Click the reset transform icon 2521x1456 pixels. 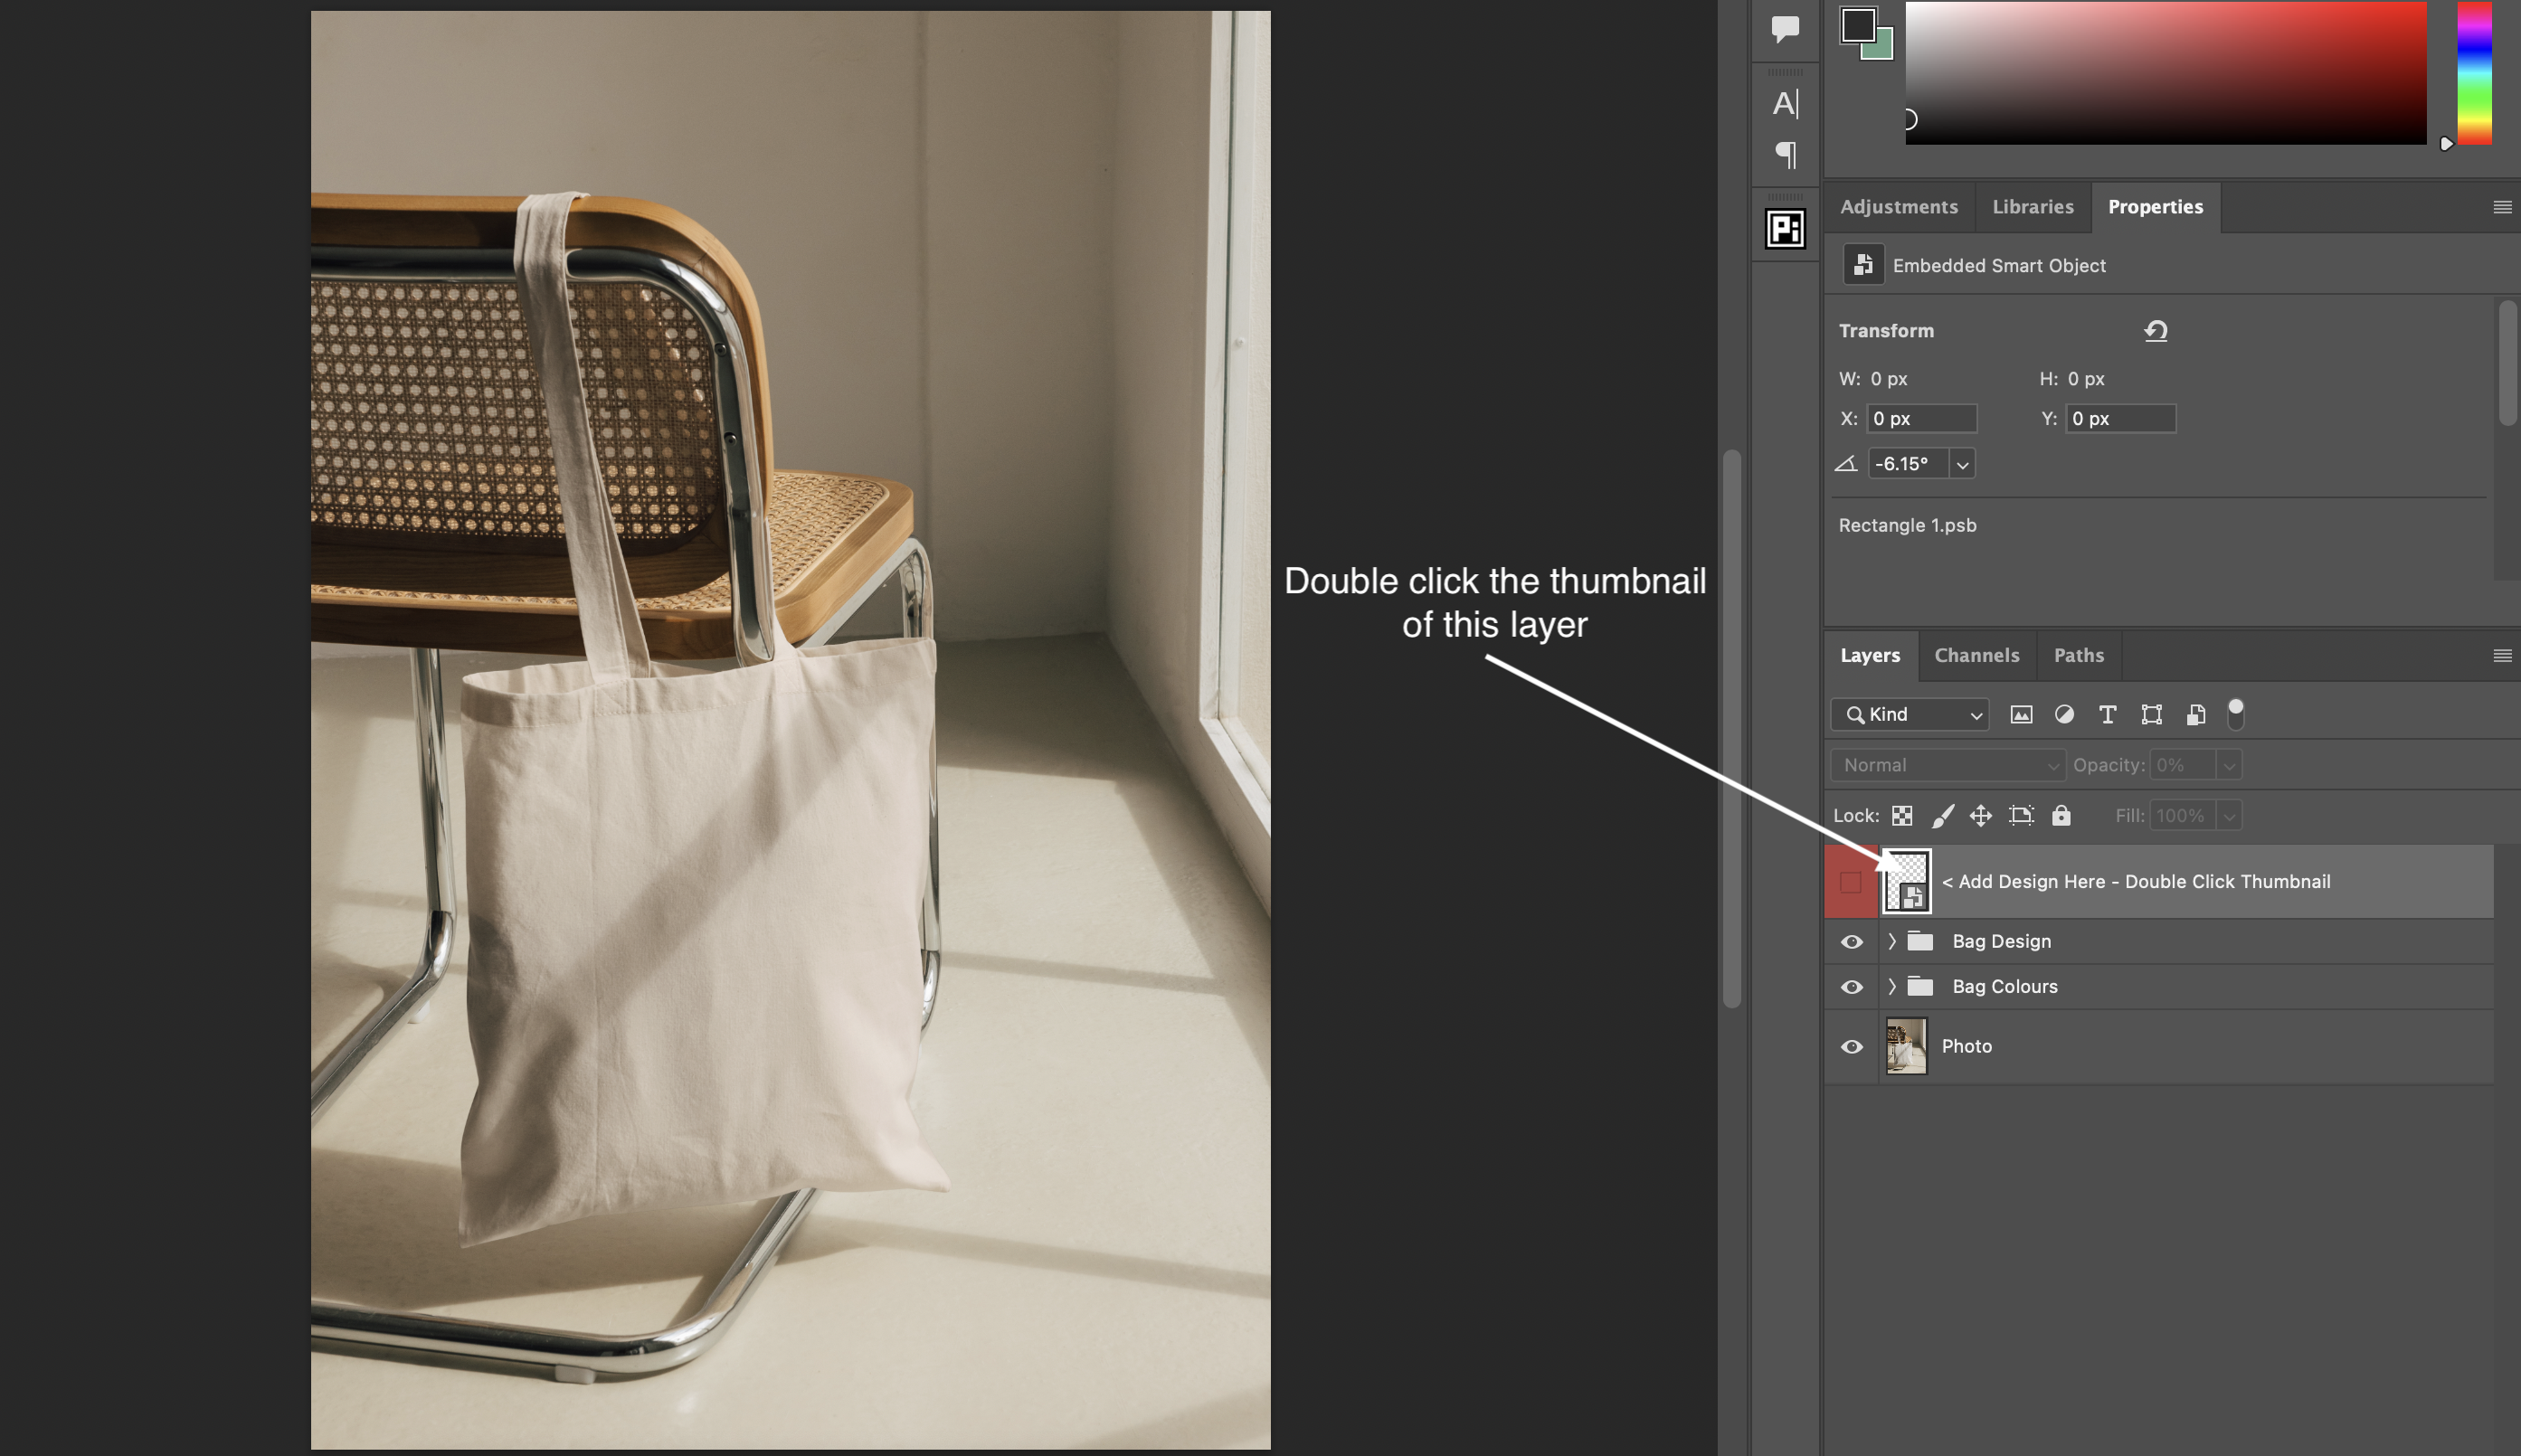tap(2155, 331)
